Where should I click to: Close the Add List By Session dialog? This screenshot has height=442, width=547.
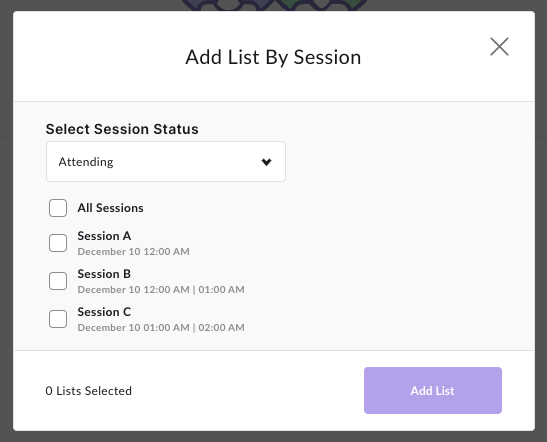pyautogui.click(x=499, y=47)
